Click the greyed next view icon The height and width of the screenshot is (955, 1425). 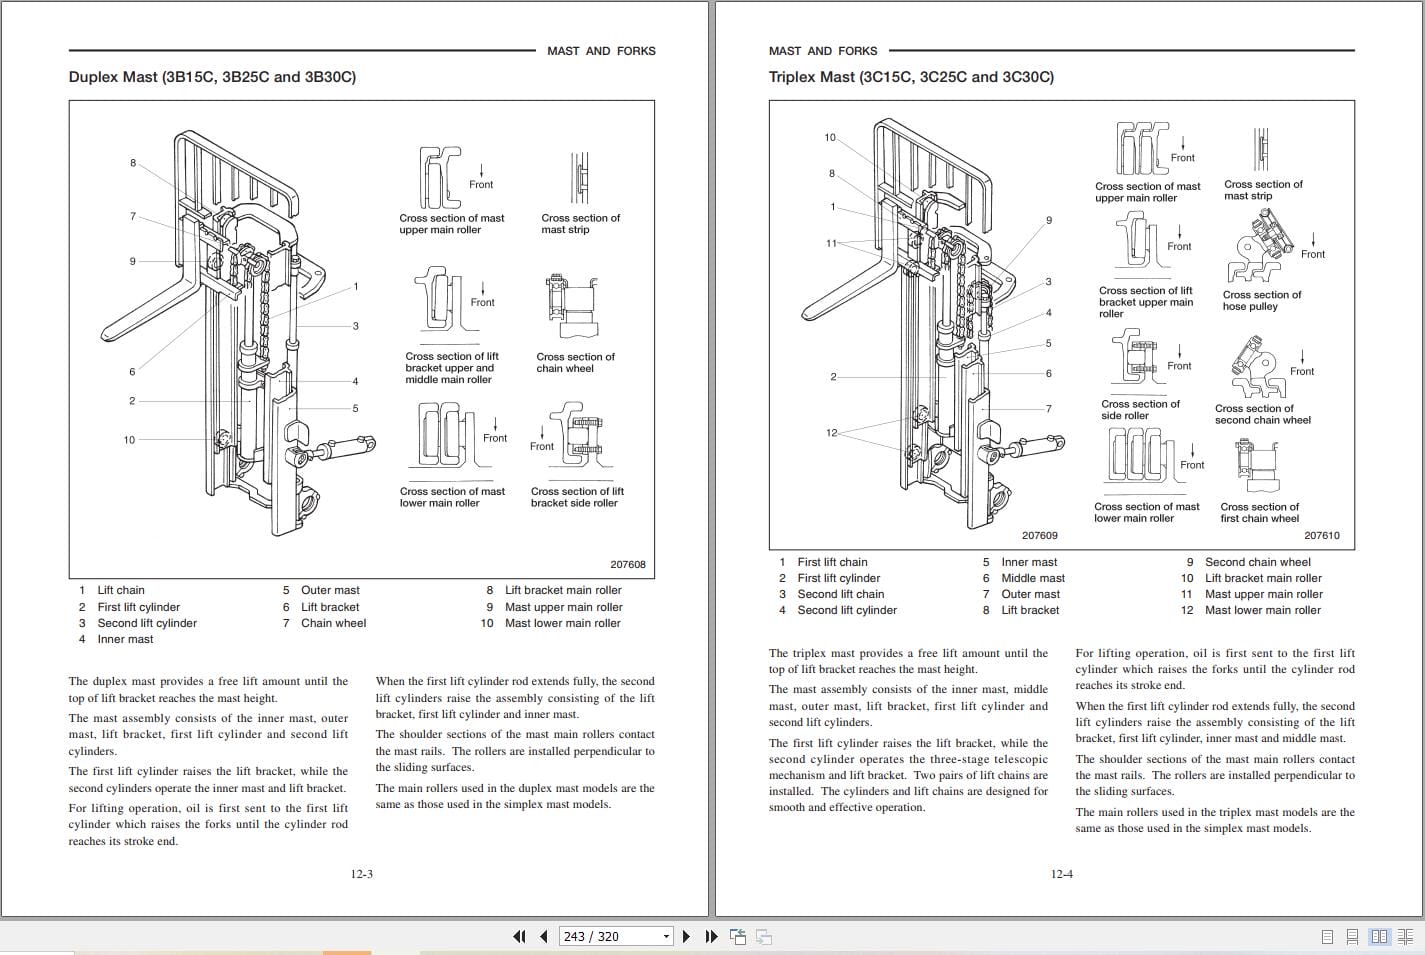[763, 937]
